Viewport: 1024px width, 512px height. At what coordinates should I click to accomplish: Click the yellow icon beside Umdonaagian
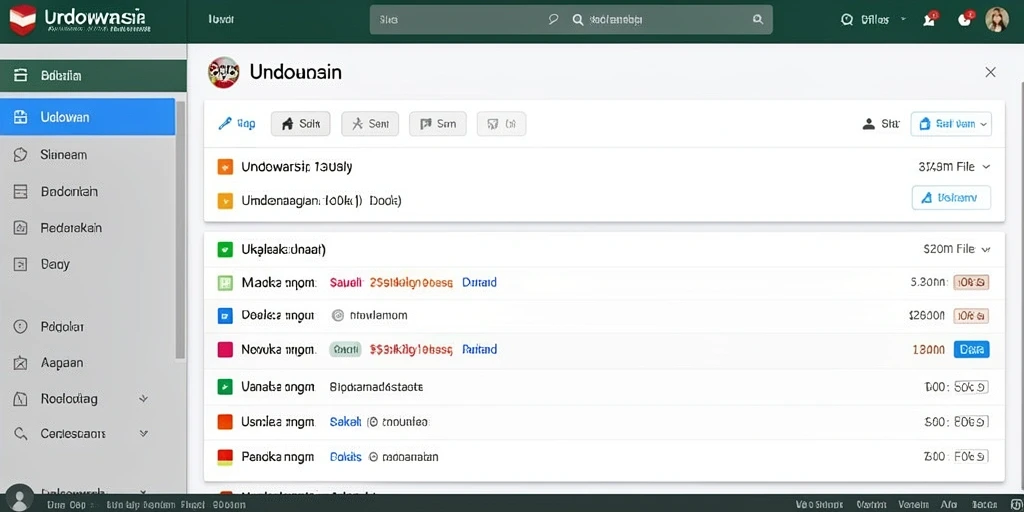(225, 200)
